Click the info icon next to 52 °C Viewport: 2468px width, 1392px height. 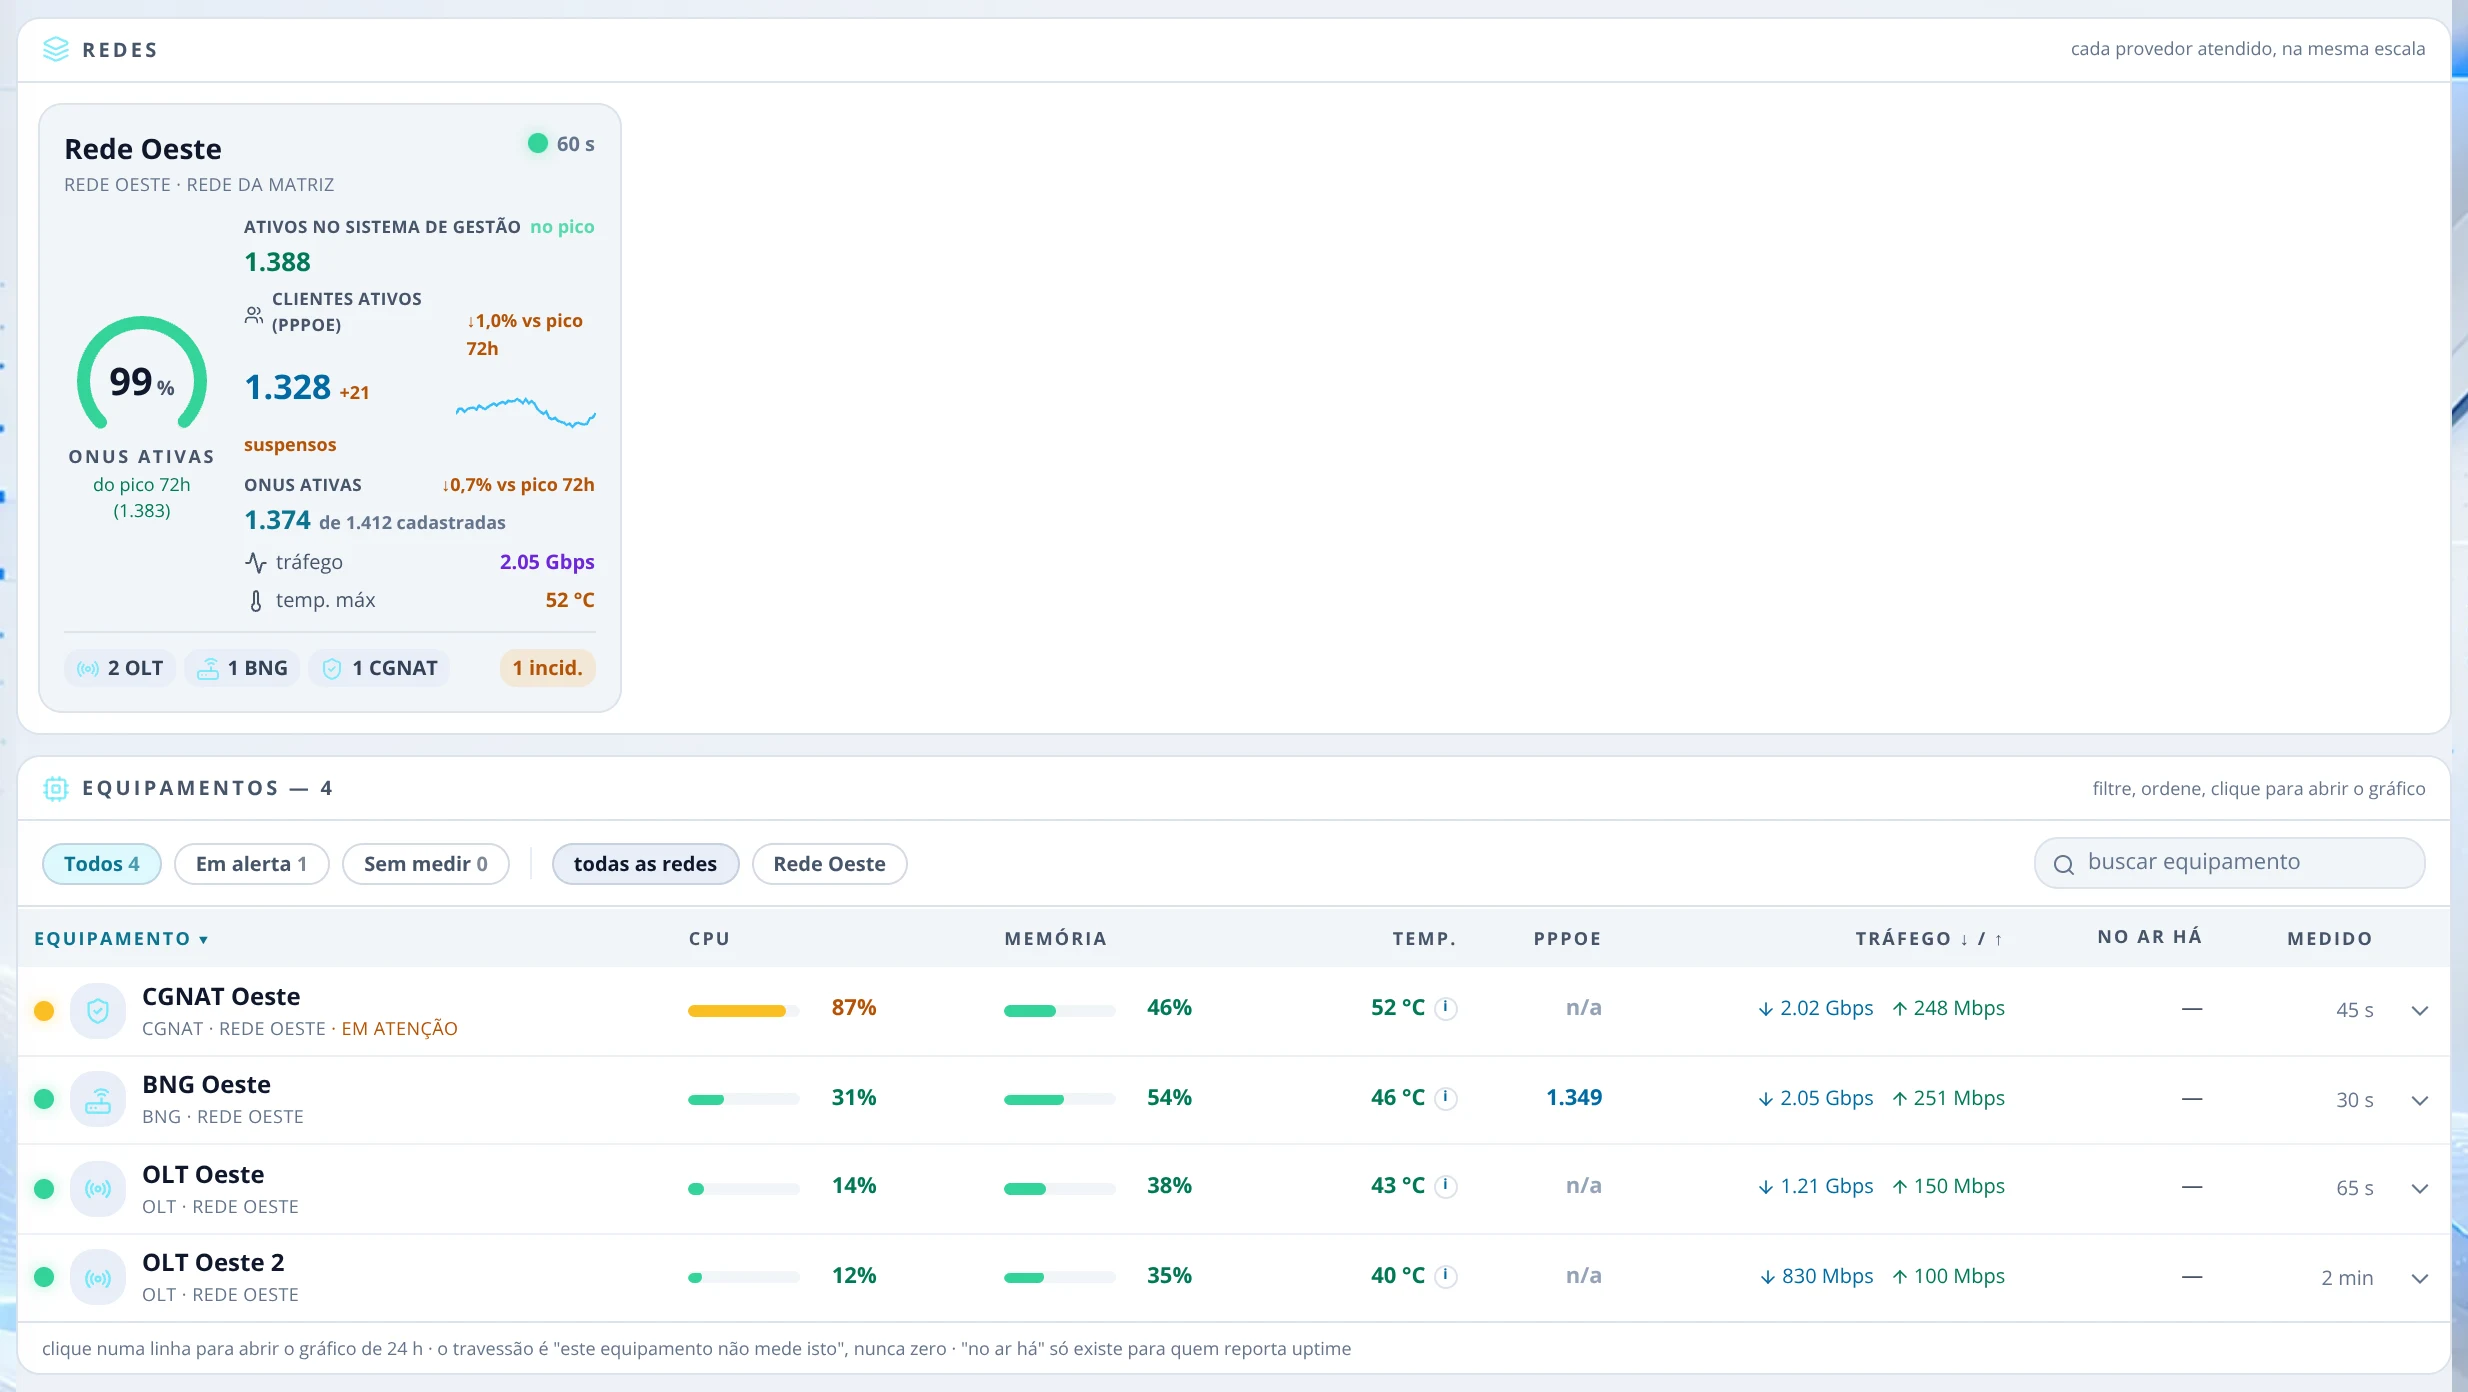click(1446, 1008)
